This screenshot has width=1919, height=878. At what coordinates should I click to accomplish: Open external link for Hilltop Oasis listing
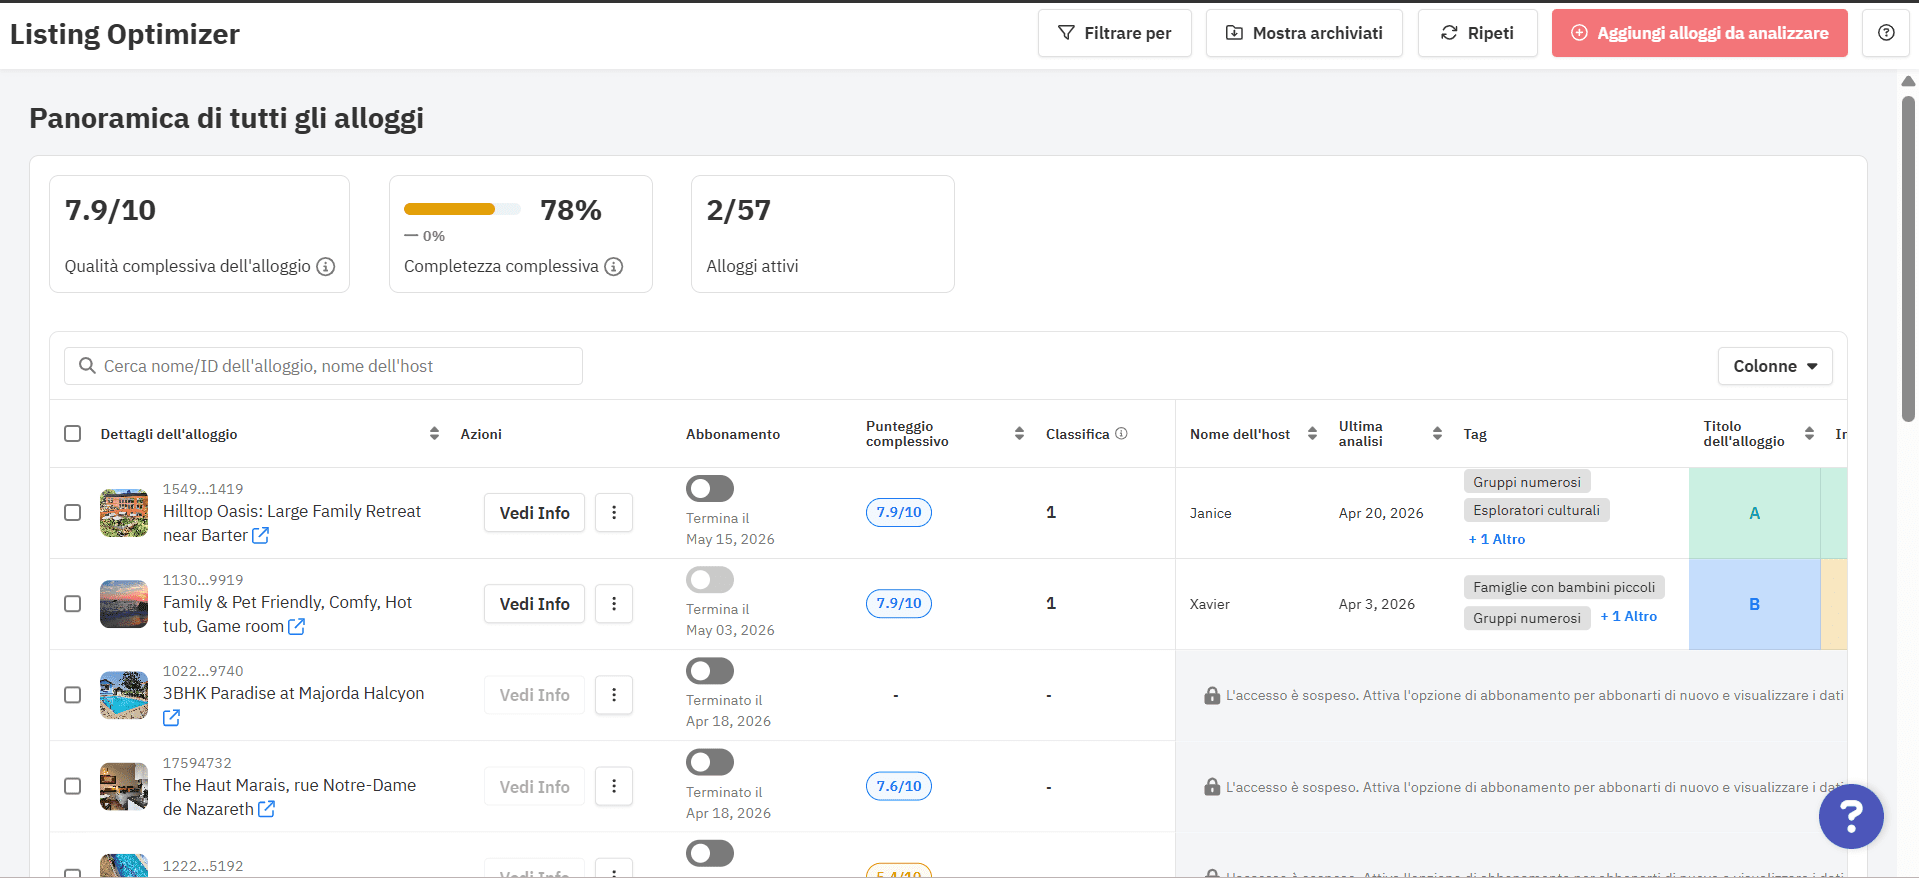261,535
